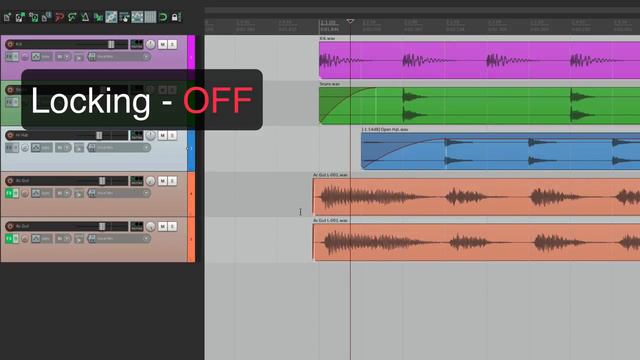This screenshot has width=640, height=360.
Task: Toggle Snap in the toolbar
Action: [x=163, y=17]
